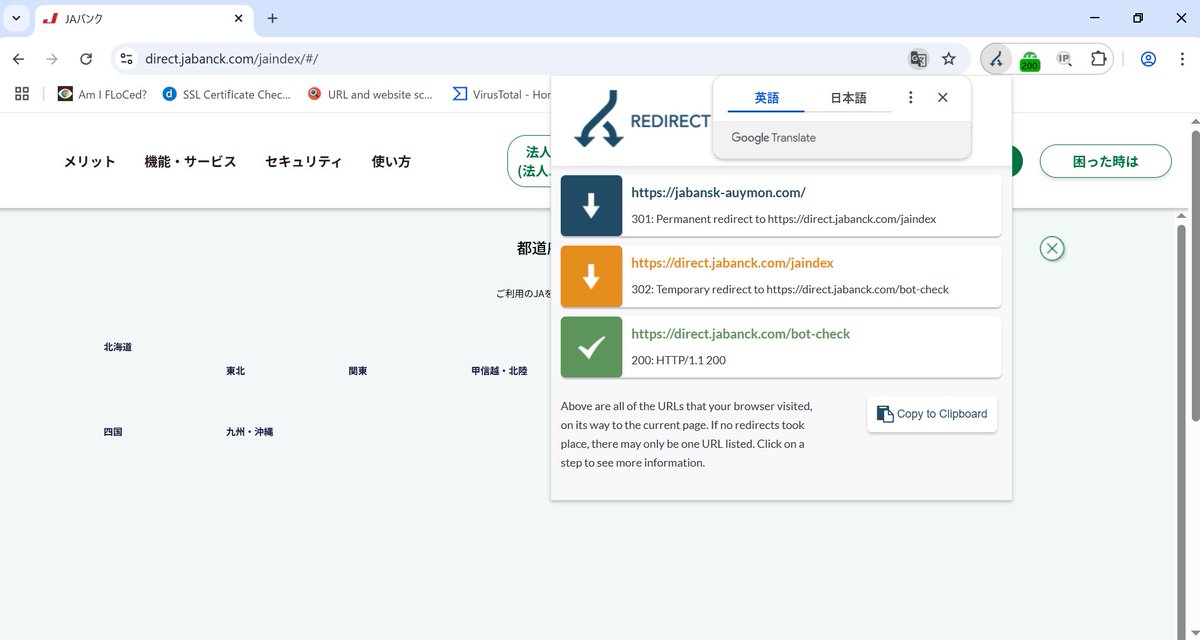Click Copy to Clipboard button
This screenshot has height=640, width=1200.
931,414
